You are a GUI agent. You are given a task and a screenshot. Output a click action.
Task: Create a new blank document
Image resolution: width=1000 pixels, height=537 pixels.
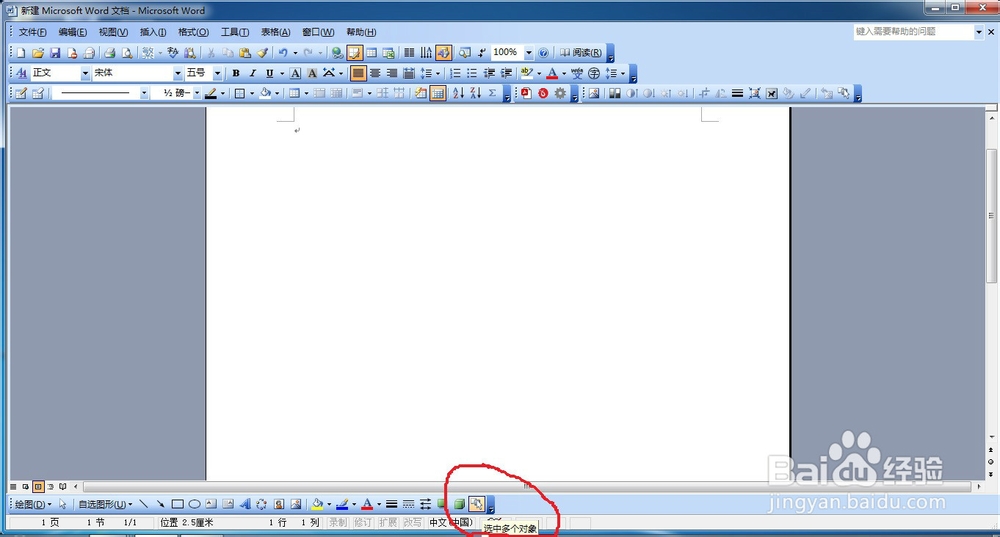[x=21, y=53]
